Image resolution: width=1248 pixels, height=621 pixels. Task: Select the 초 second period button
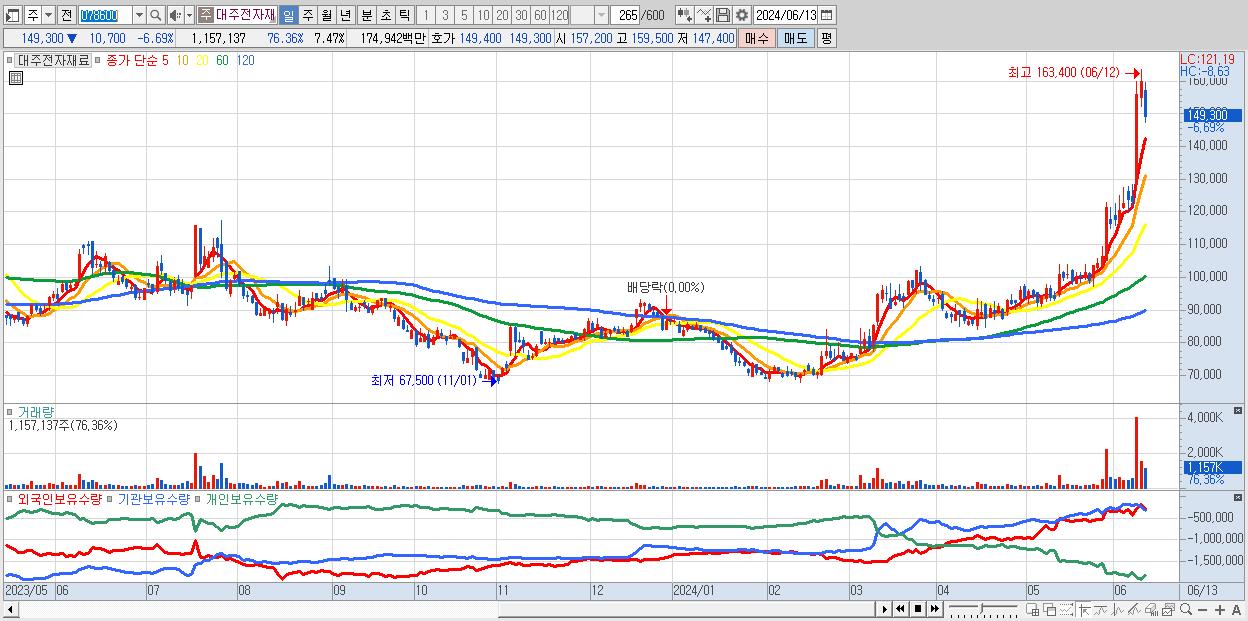click(x=385, y=15)
